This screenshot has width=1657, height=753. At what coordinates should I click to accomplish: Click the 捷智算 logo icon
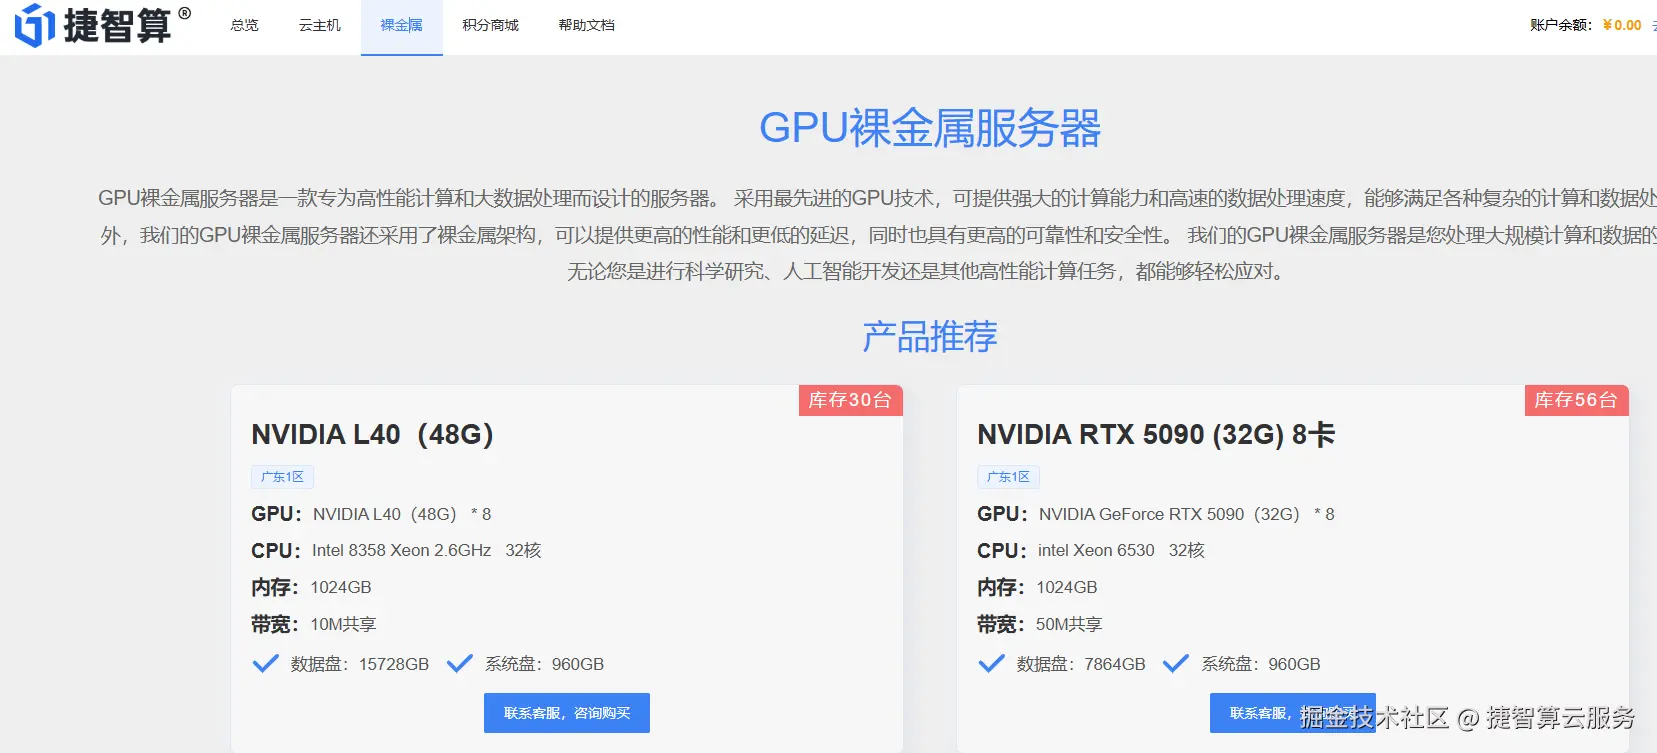tap(34, 25)
